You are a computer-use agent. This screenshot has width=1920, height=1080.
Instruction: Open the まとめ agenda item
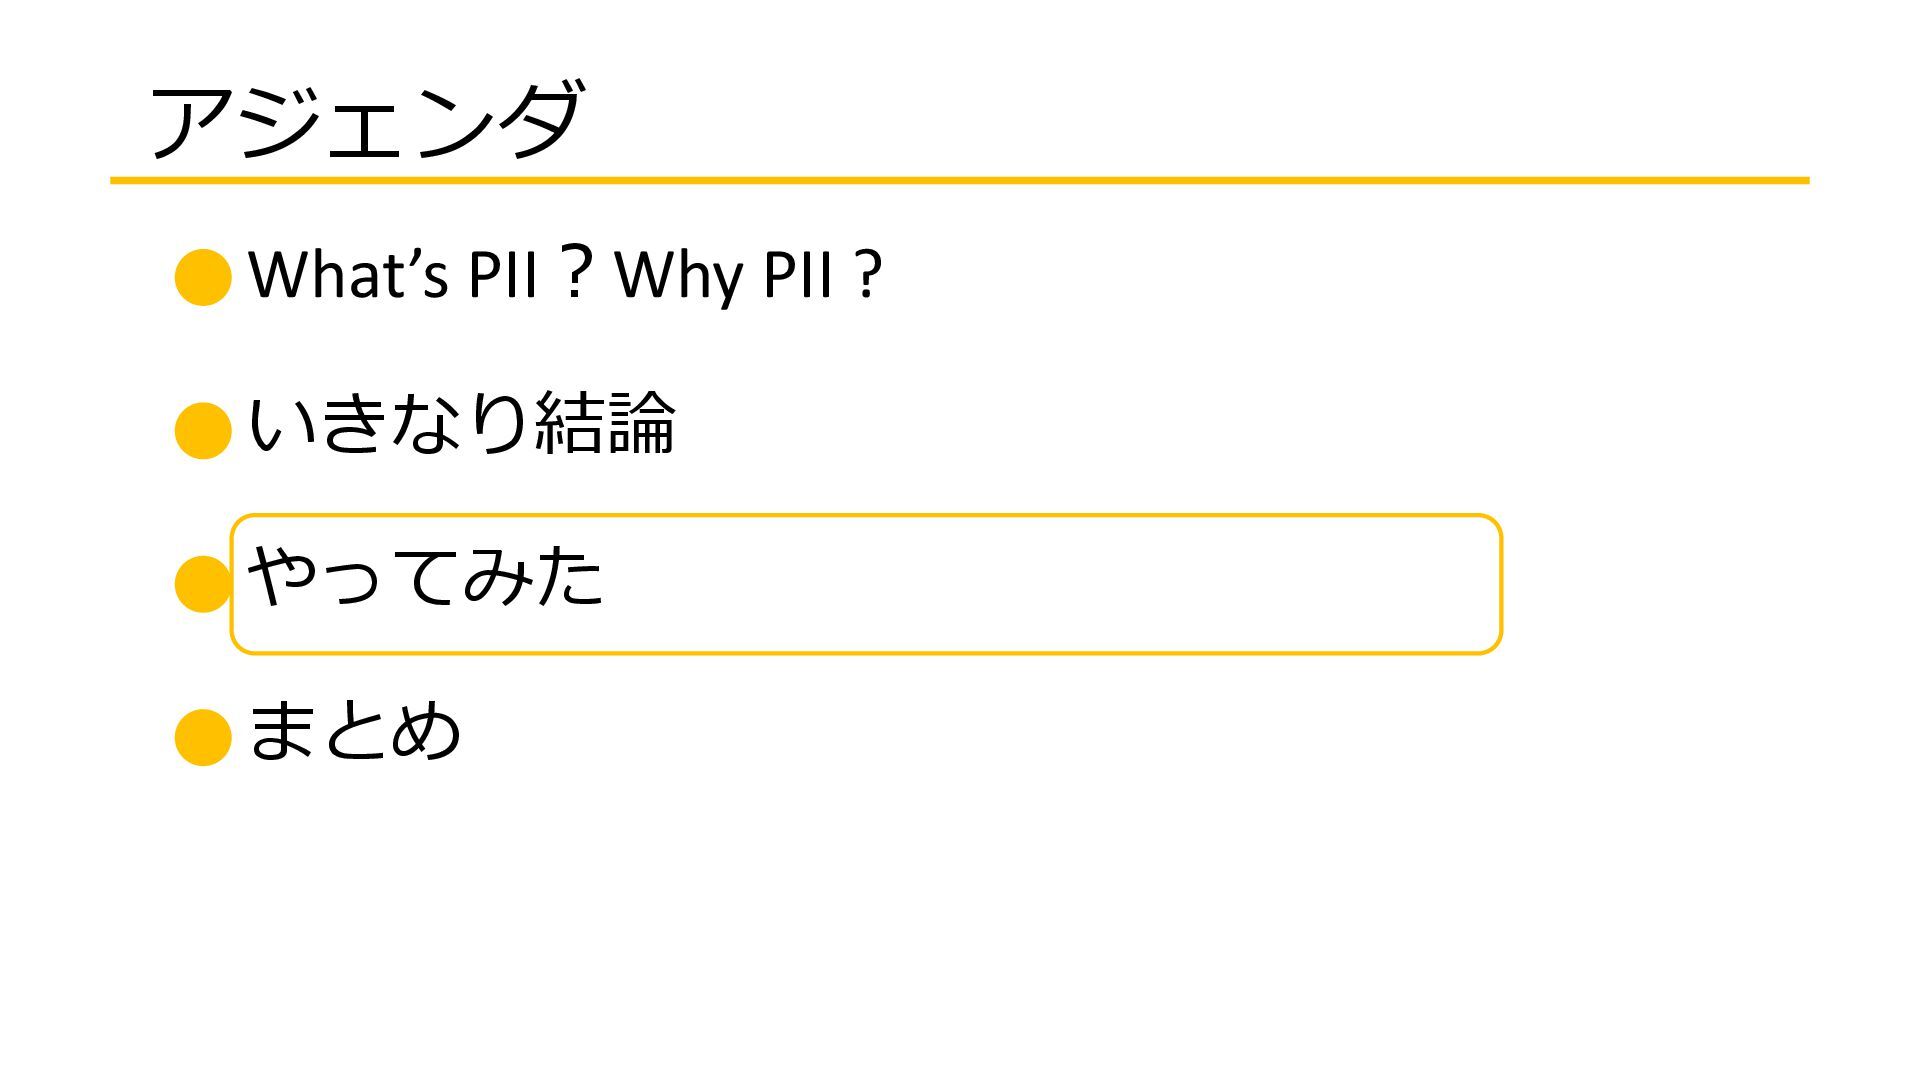pyautogui.click(x=353, y=730)
